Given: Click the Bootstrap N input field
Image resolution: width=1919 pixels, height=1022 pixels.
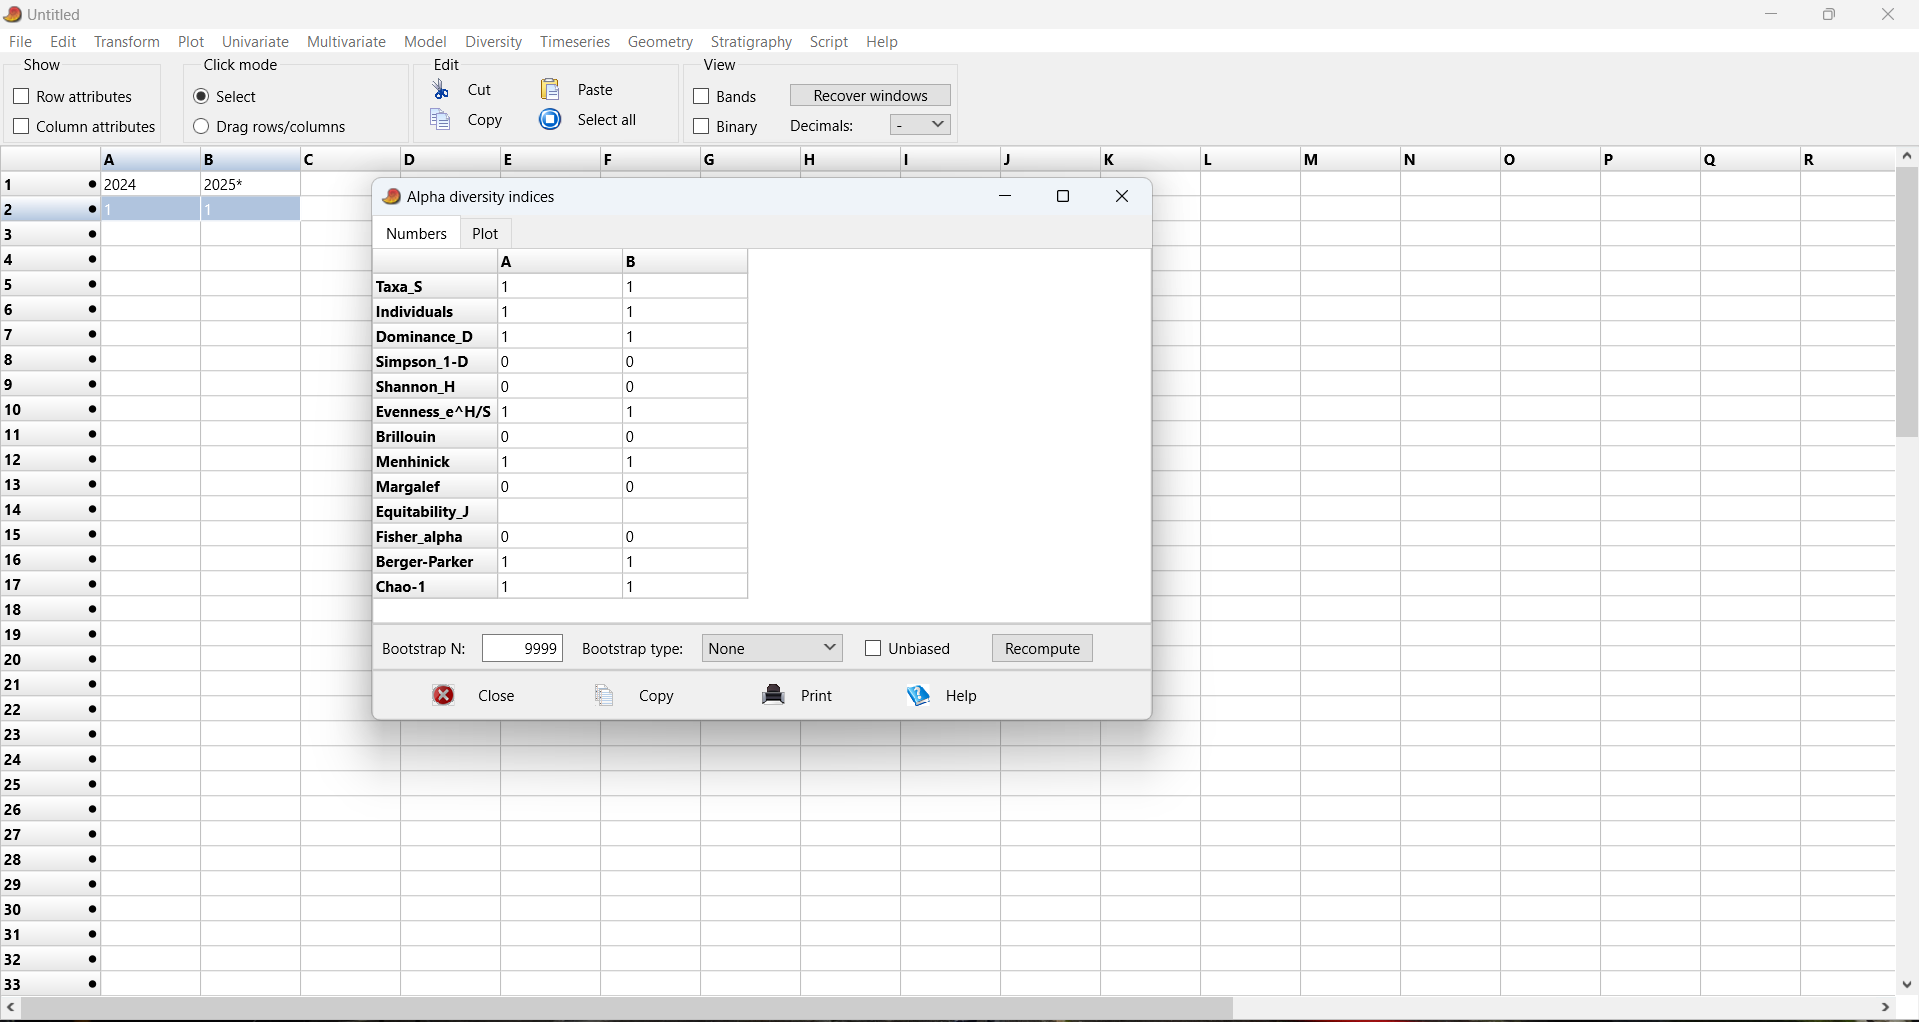Looking at the screenshot, I should click(x=522, y=649).
